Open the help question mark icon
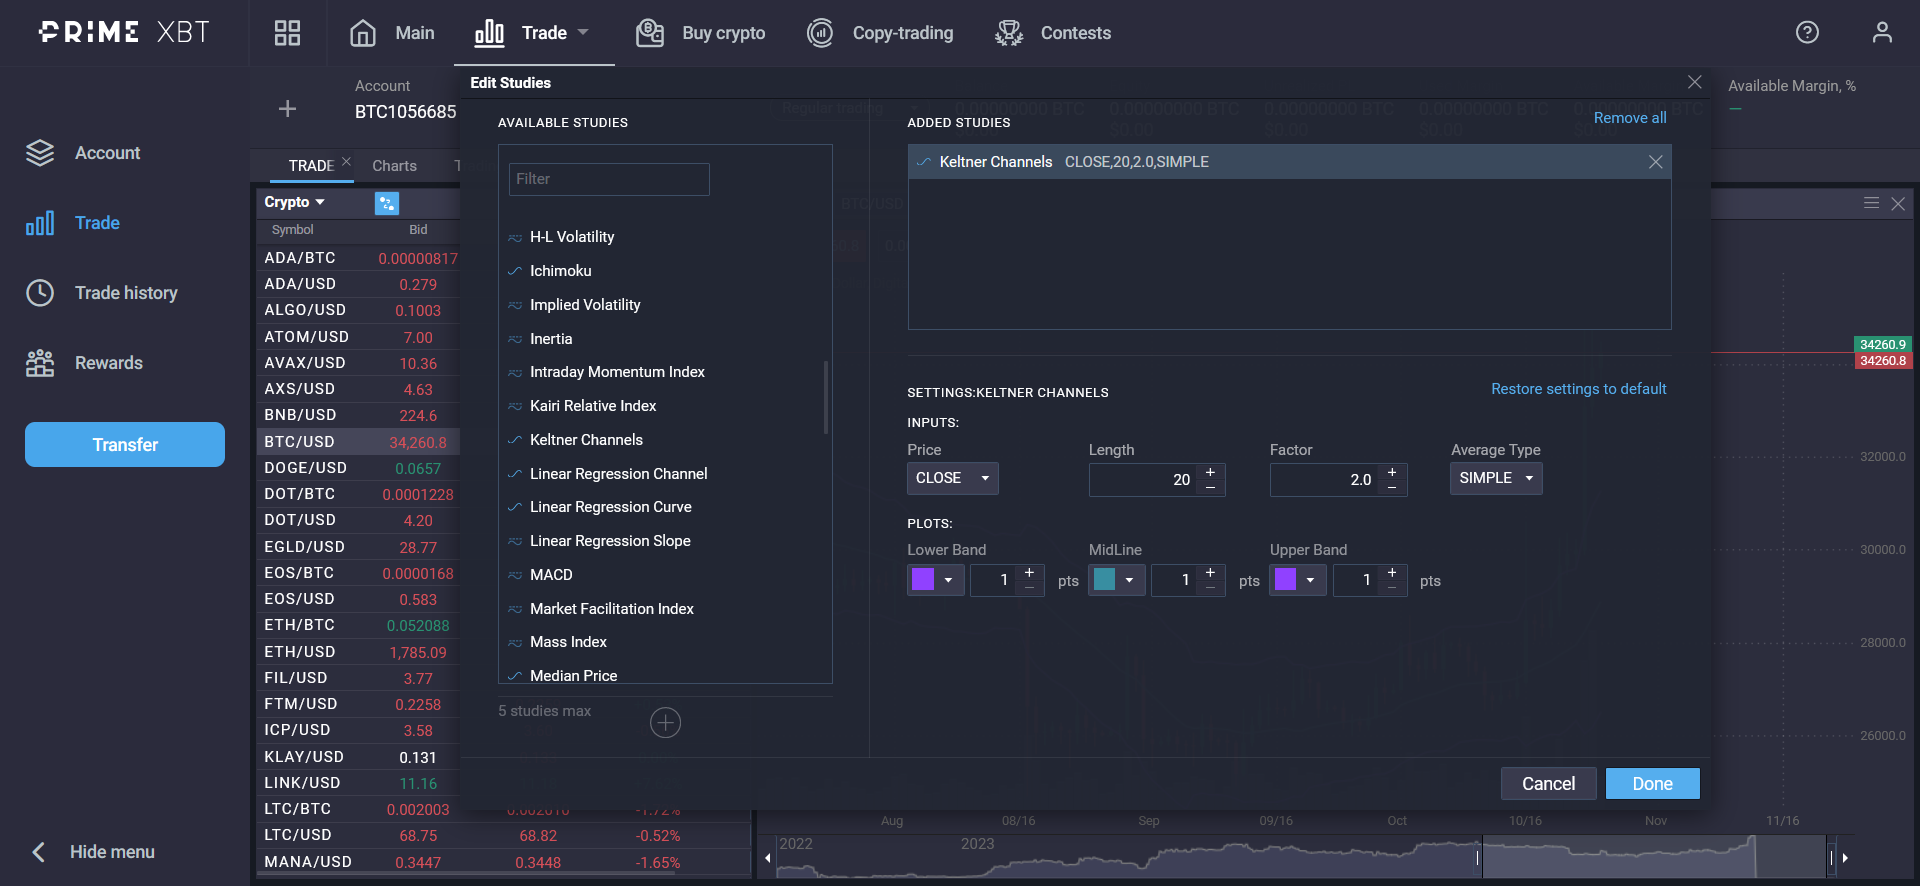 [1807, 32]
